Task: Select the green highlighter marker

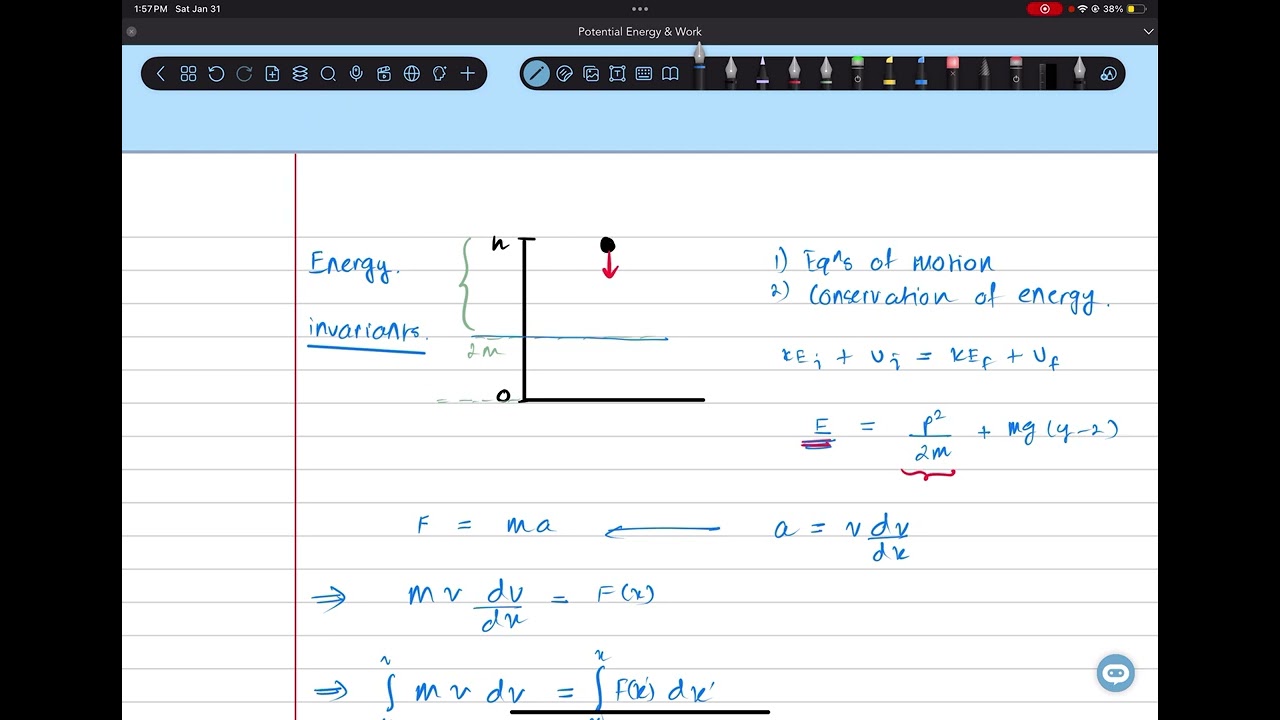Action: click(x=857, y=73)
